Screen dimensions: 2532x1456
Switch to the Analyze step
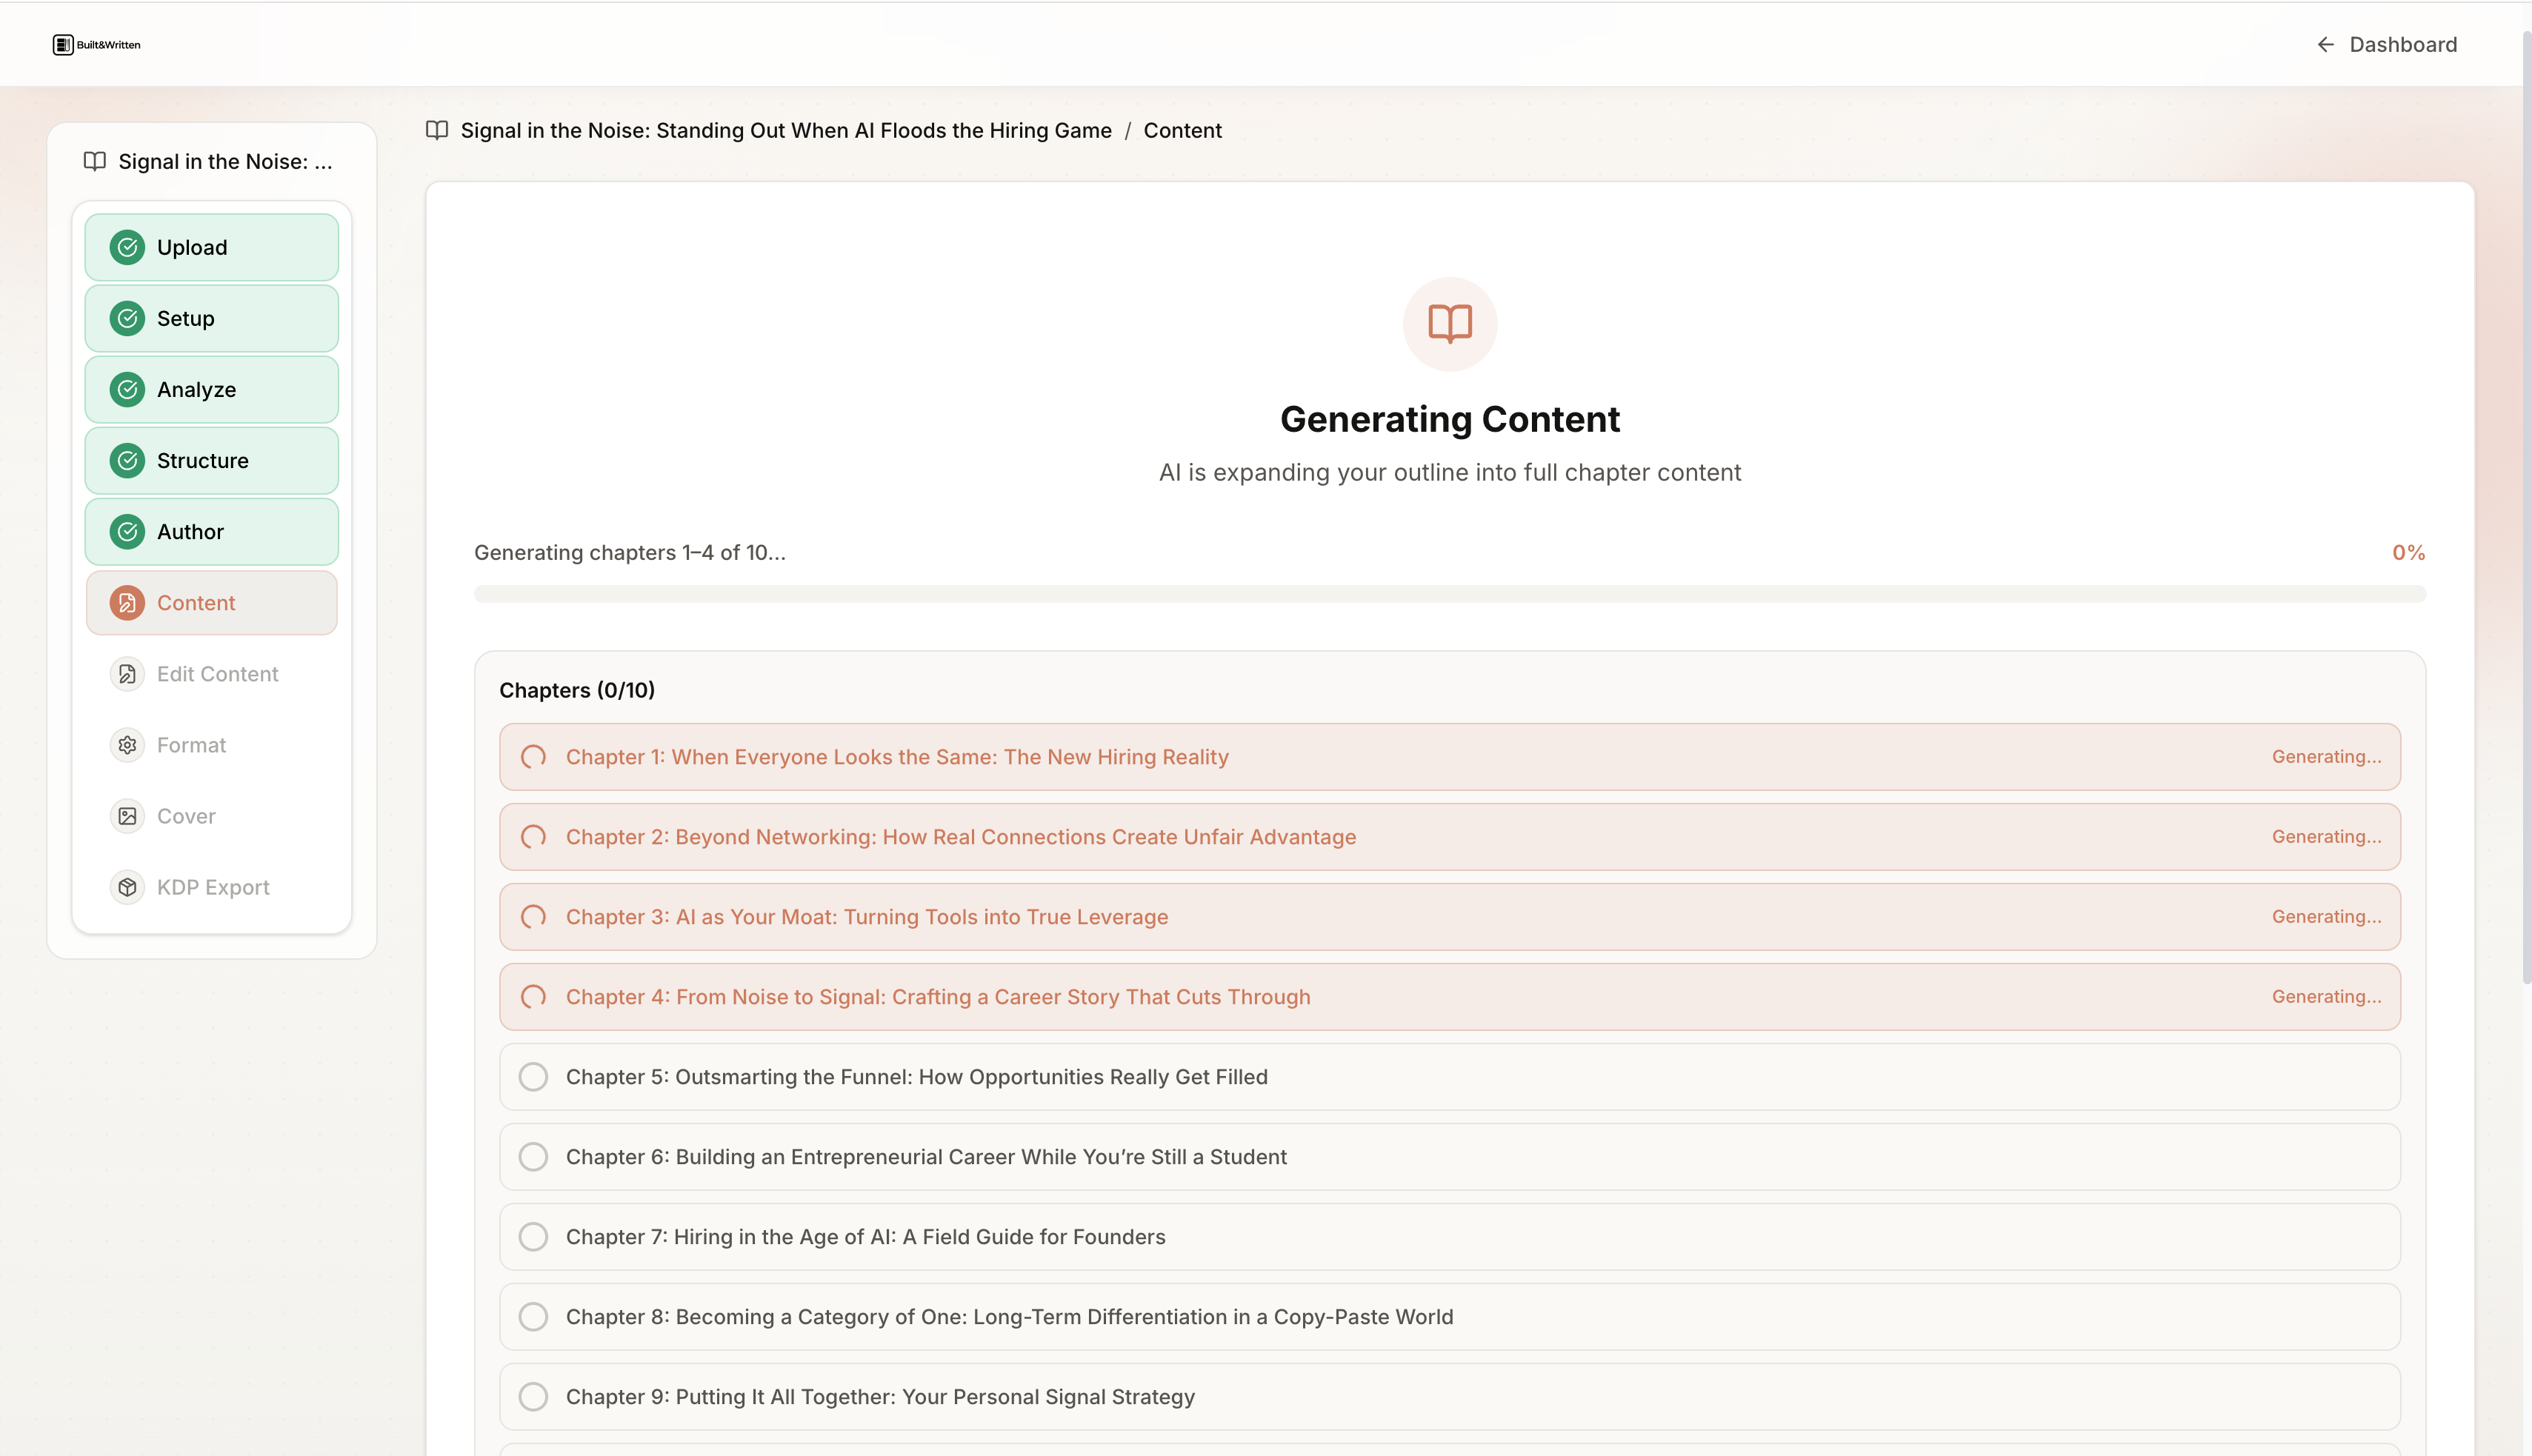tap(211, 390)
